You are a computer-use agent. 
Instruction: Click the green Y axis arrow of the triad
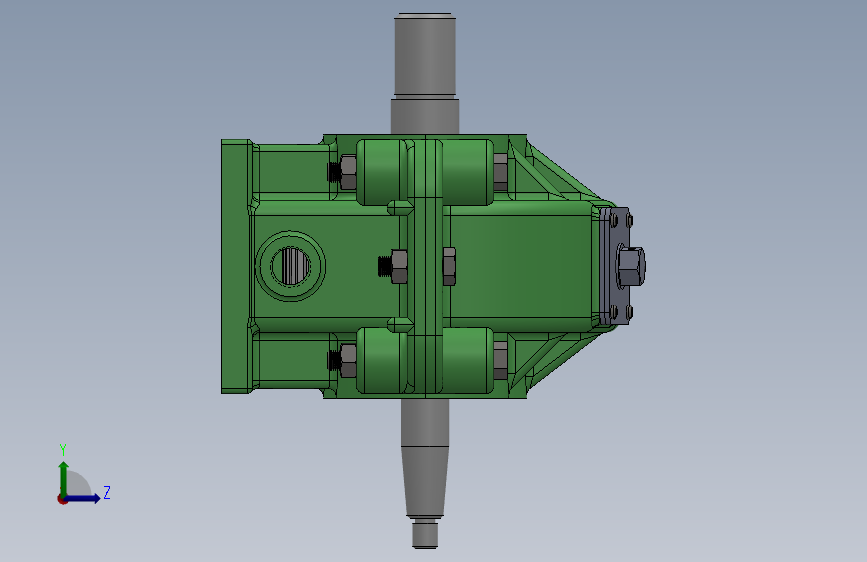click(63, 479)
